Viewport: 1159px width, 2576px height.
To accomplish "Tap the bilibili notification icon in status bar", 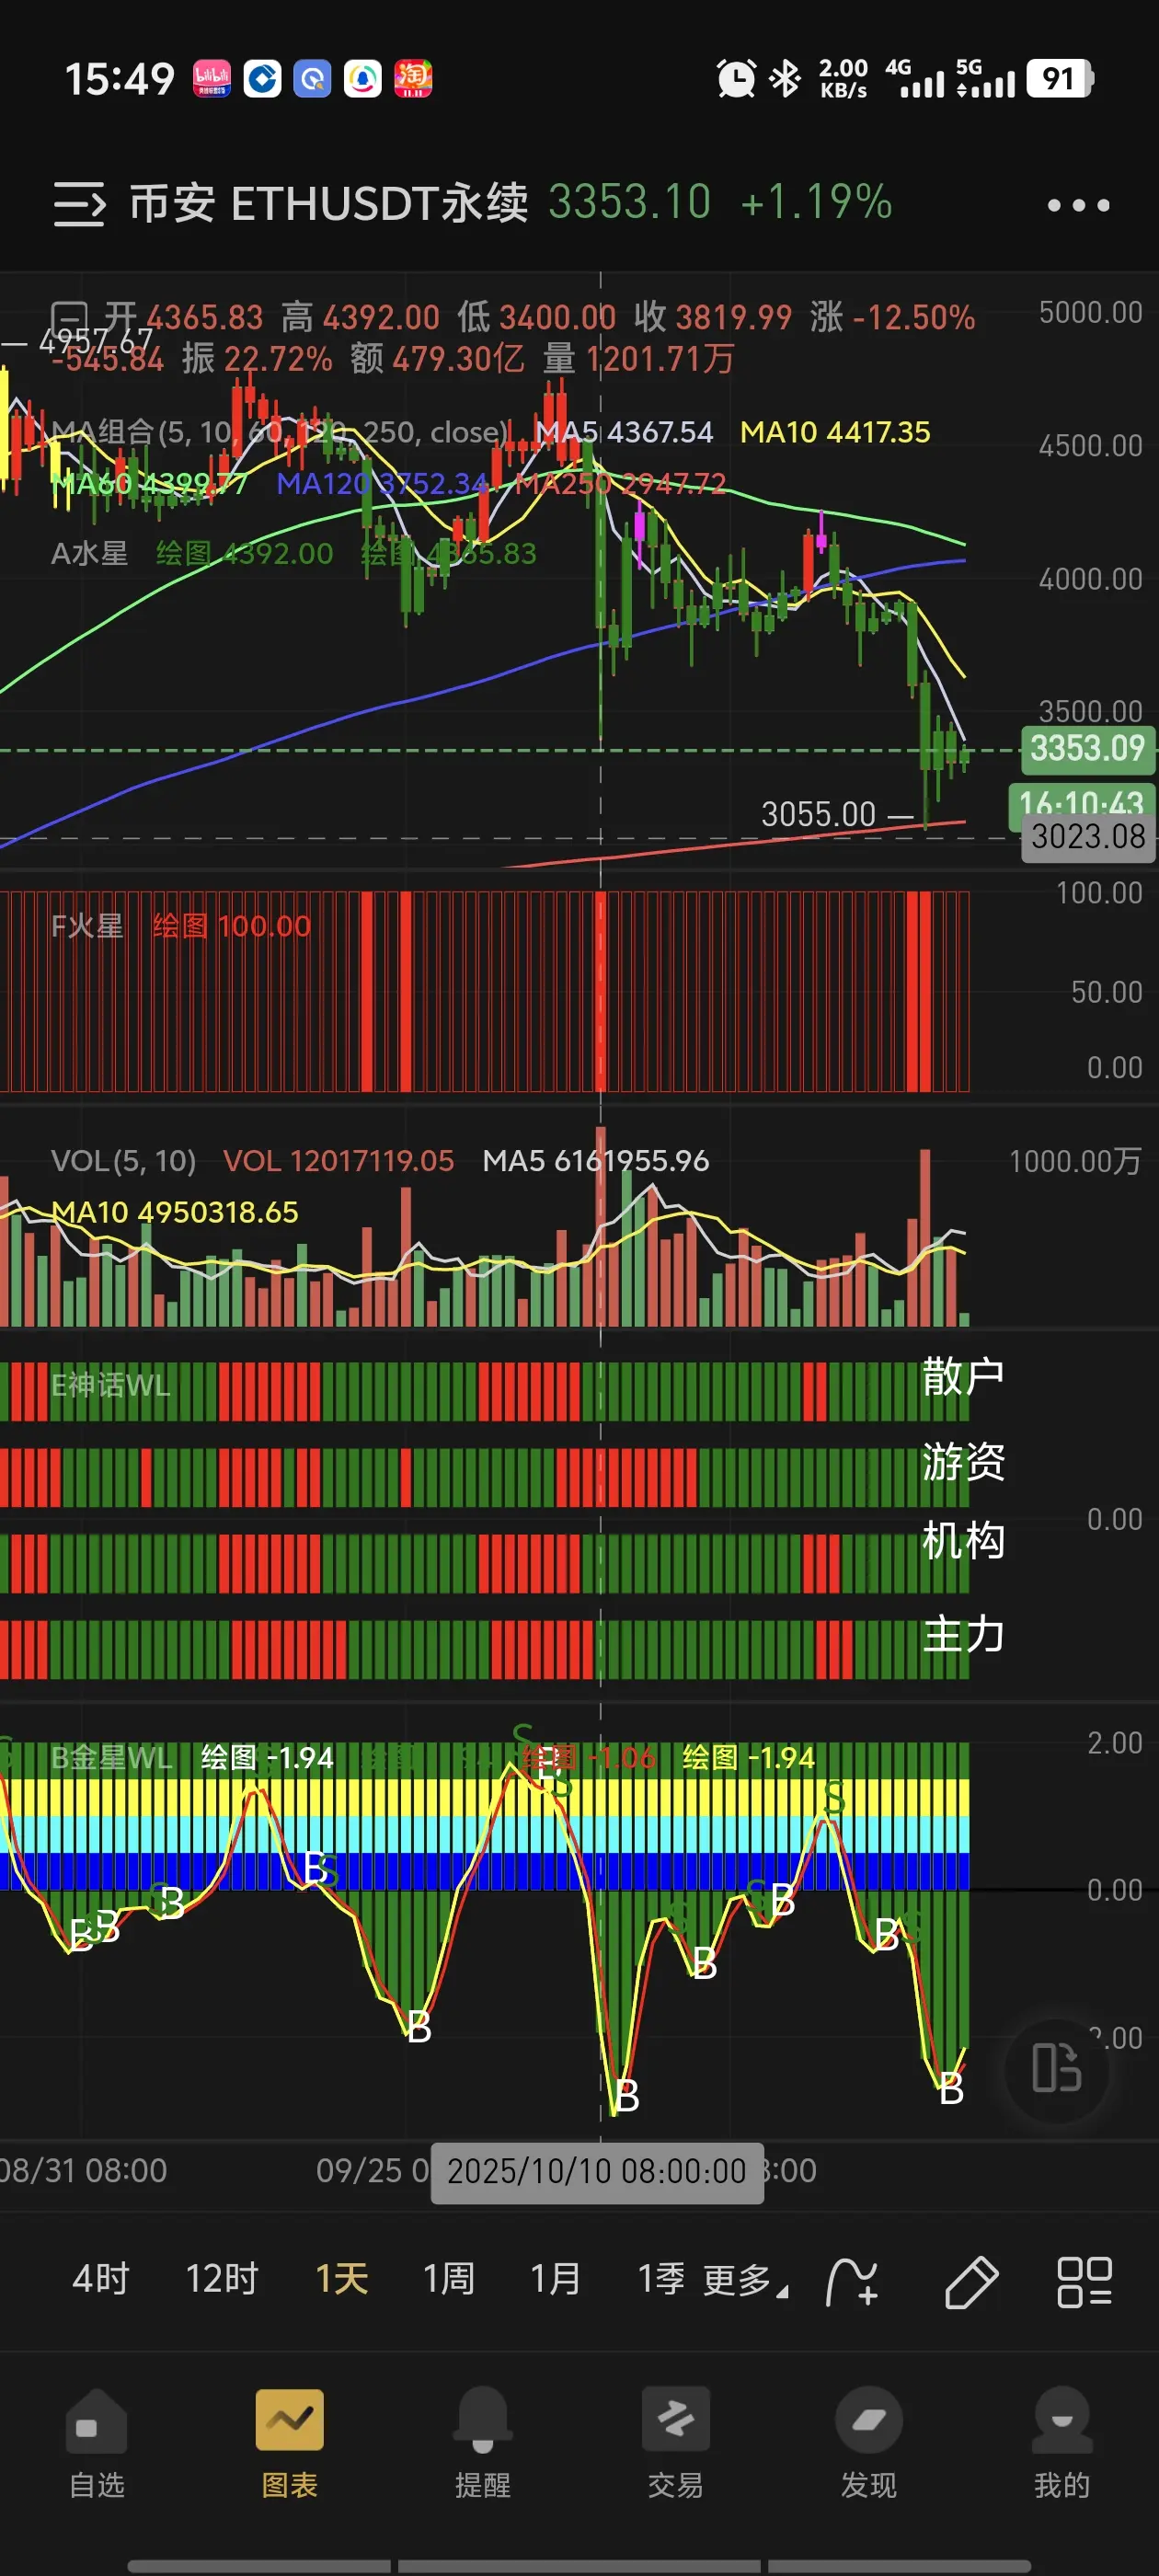I will tap(212, 78).
